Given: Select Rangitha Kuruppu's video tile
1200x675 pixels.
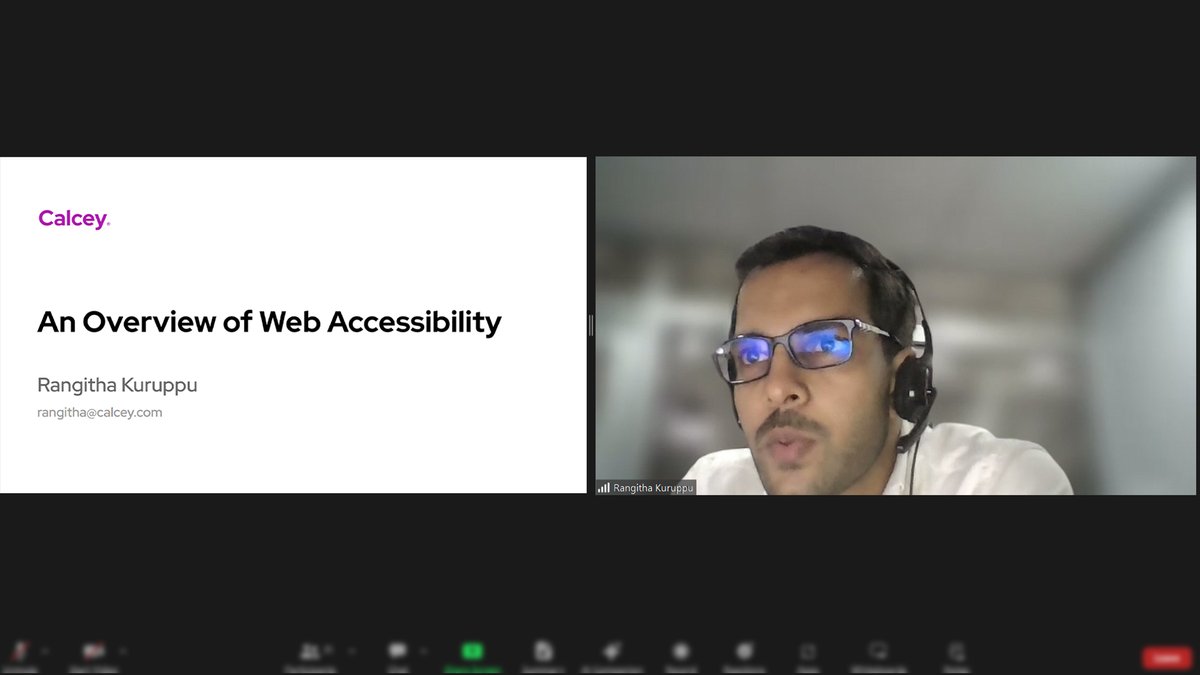Looking at the screenshot, I should [895, 325].
